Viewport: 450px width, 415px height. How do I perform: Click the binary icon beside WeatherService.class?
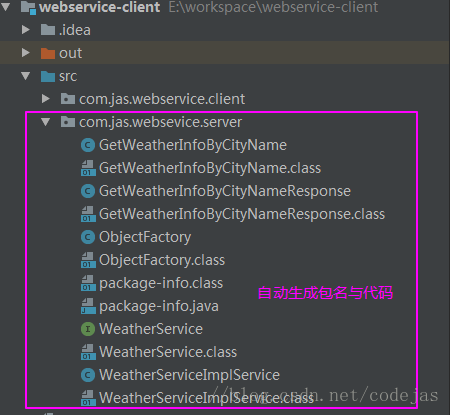point(88,352)
